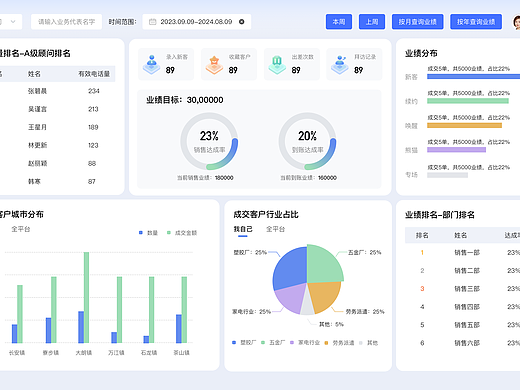Click the 业绩目标: 30,00000 heading

click(x=185, y=100)
